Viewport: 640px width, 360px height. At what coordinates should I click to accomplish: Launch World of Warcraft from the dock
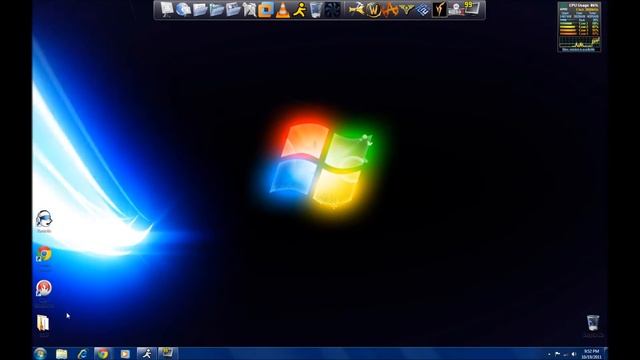click(x=373, y=10)
